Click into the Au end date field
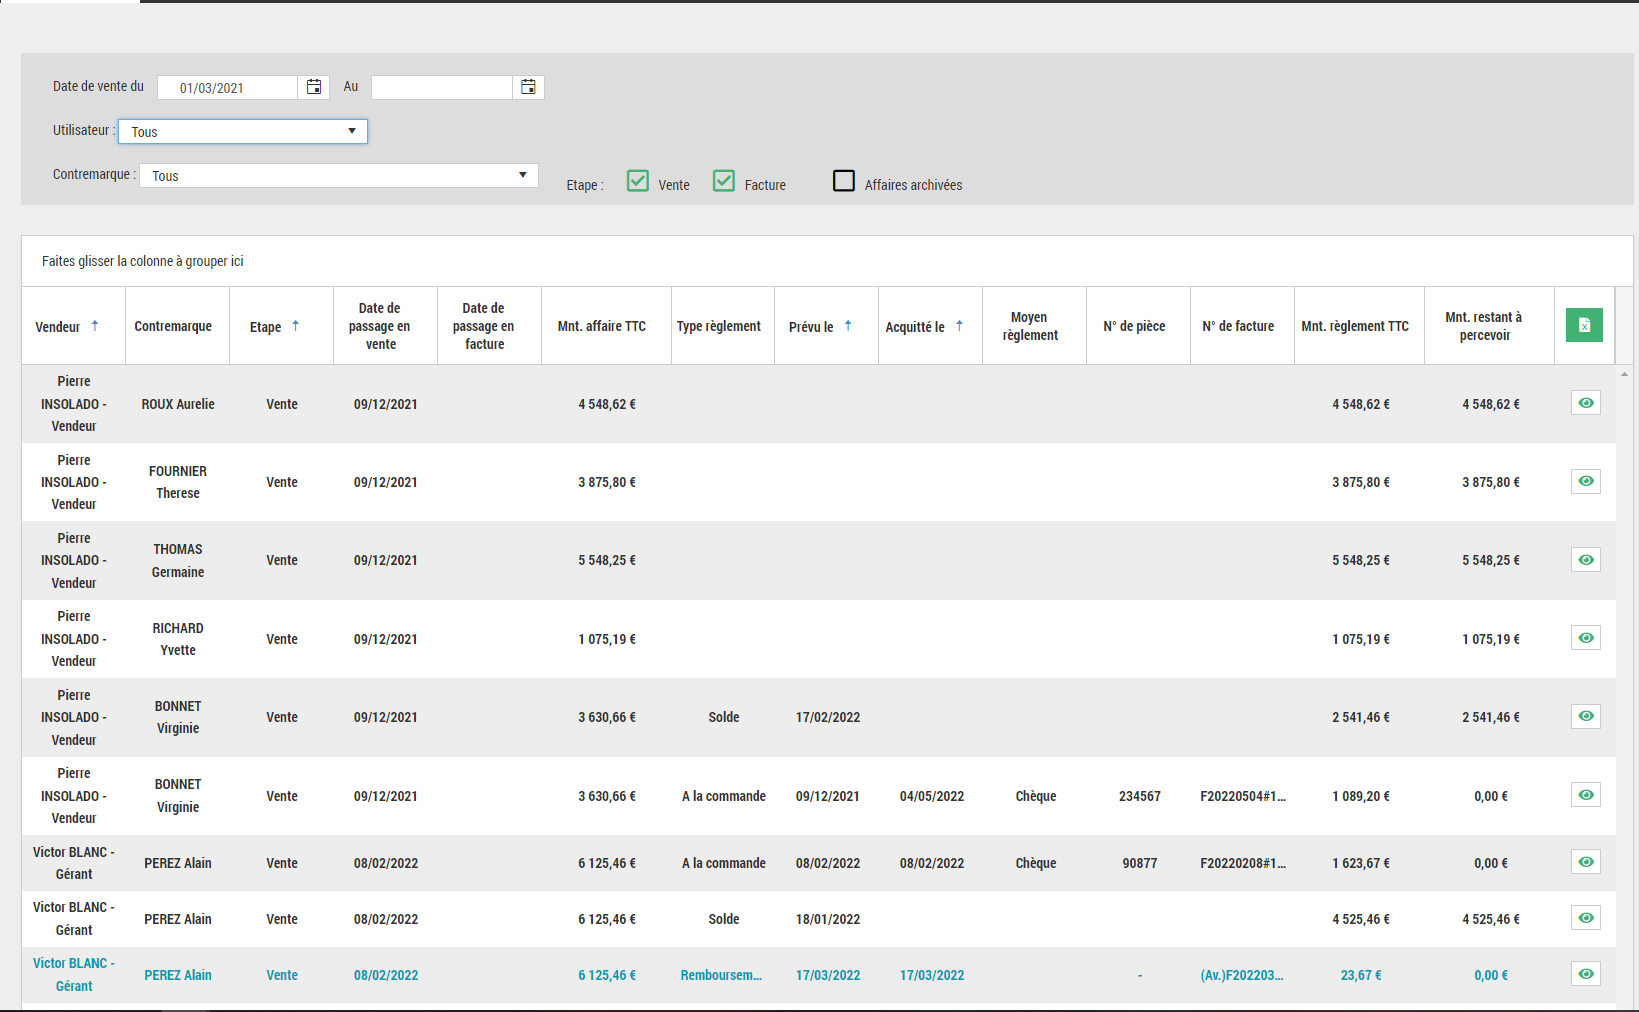Viewport: 1639px width, 1012px height. click(441, 87)
